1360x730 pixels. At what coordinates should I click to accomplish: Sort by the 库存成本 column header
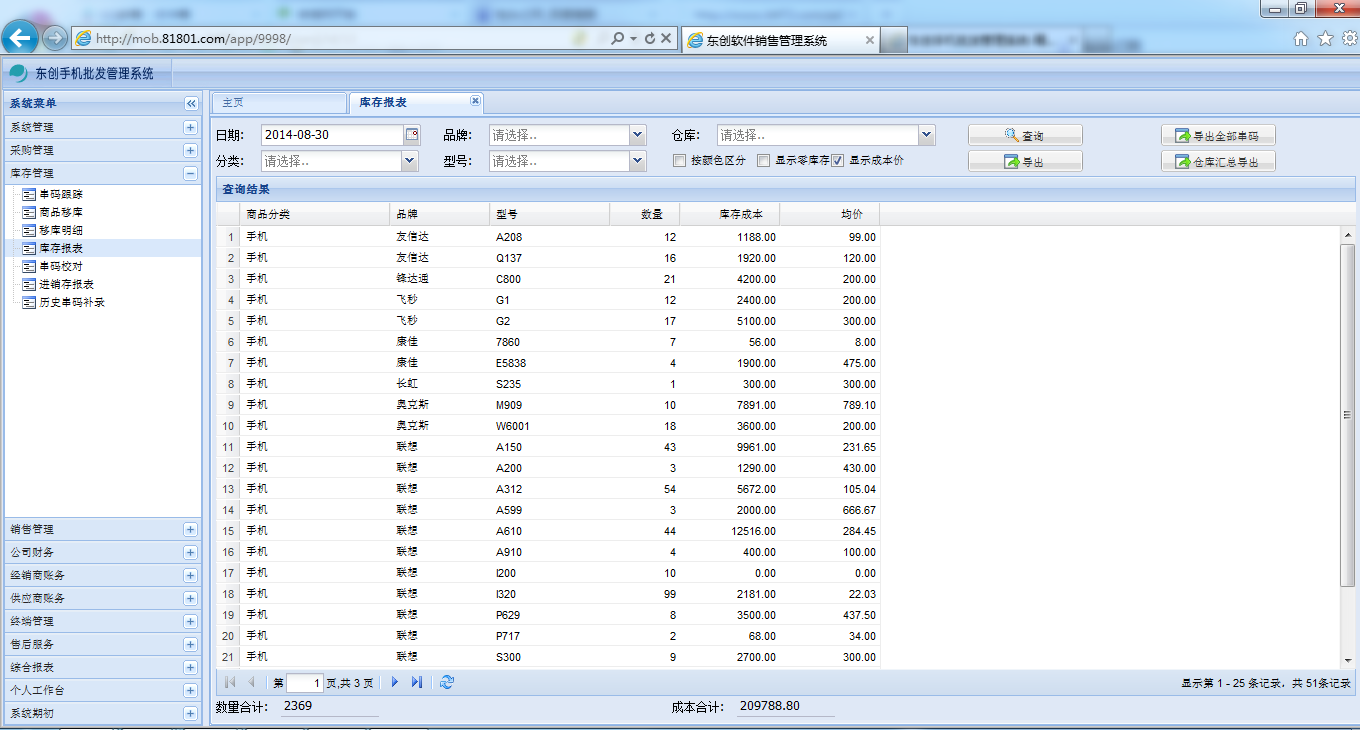coord(730,215)
